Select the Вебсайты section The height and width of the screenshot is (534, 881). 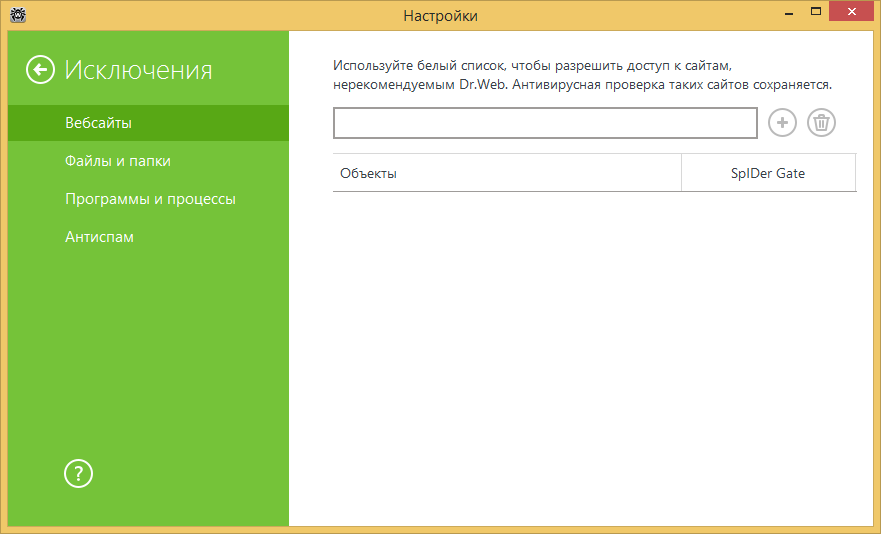148,123
